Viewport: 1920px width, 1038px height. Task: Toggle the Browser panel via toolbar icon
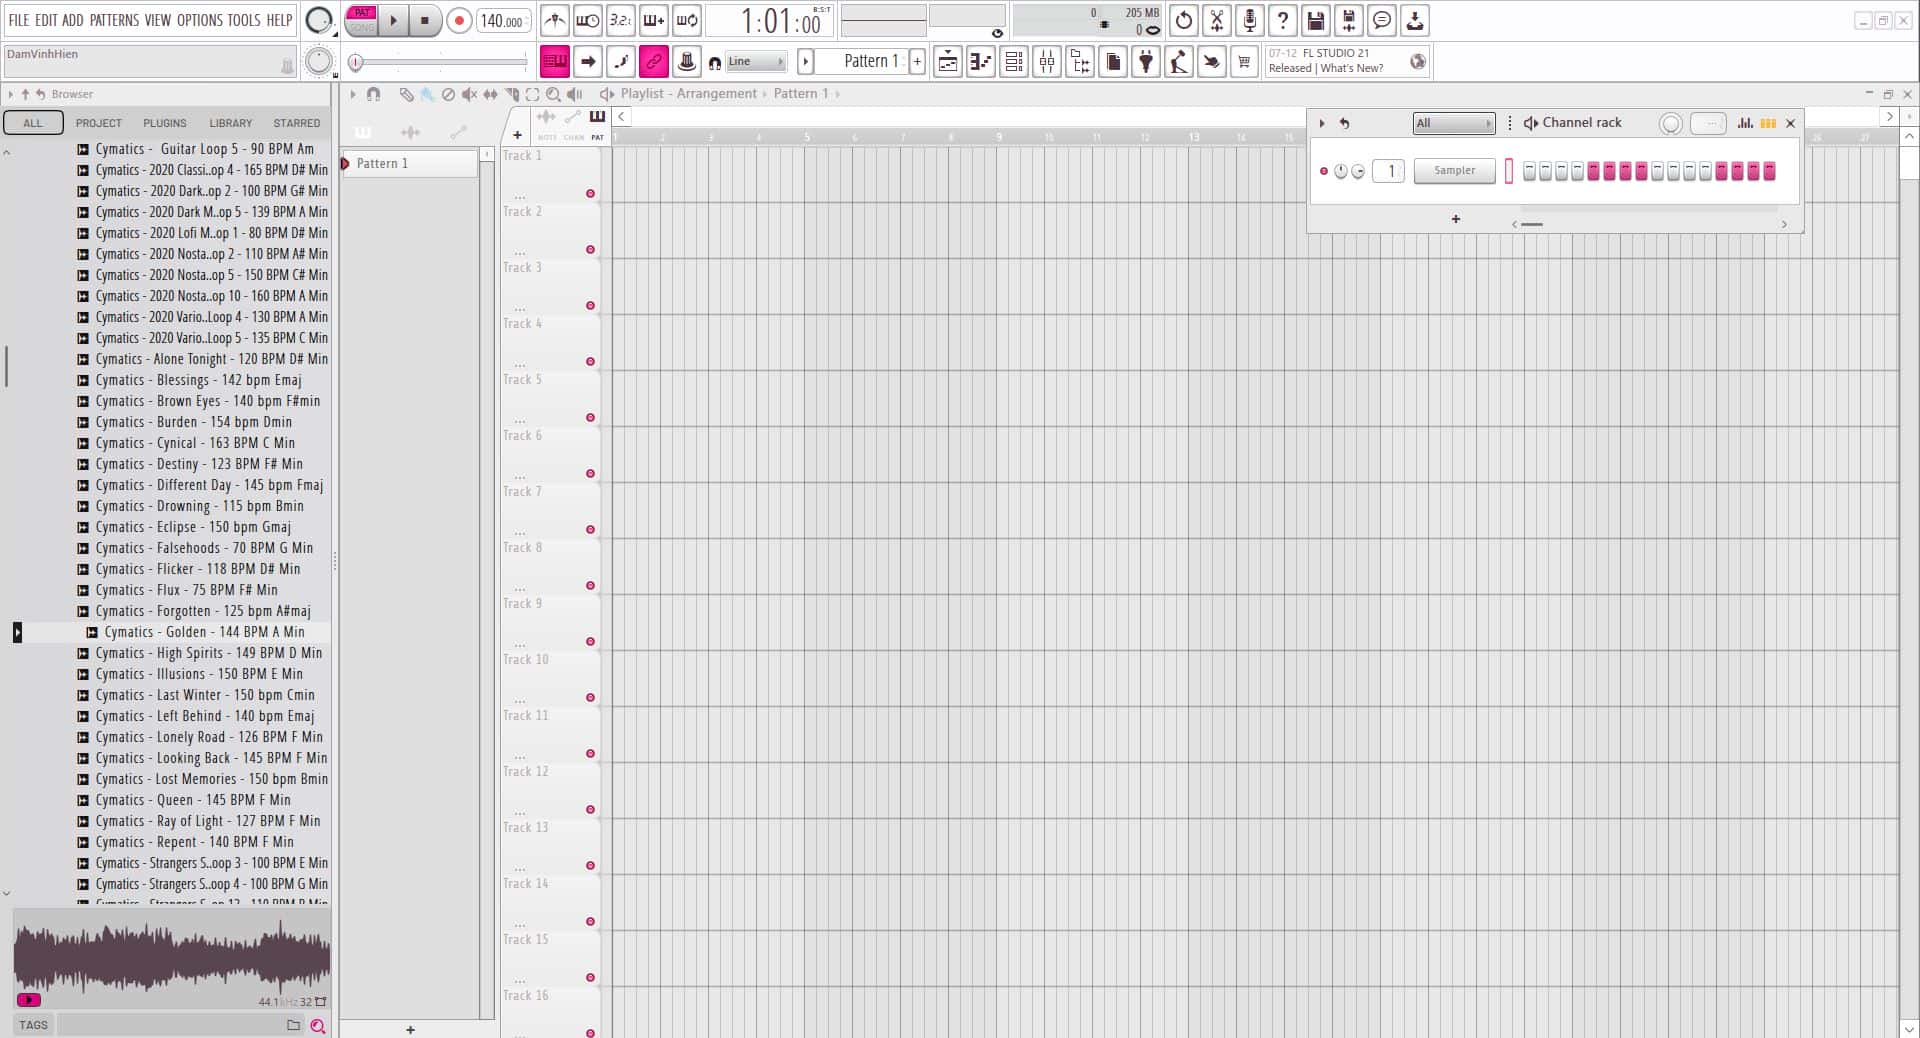pyautogui.click(x=1080, y=62)
